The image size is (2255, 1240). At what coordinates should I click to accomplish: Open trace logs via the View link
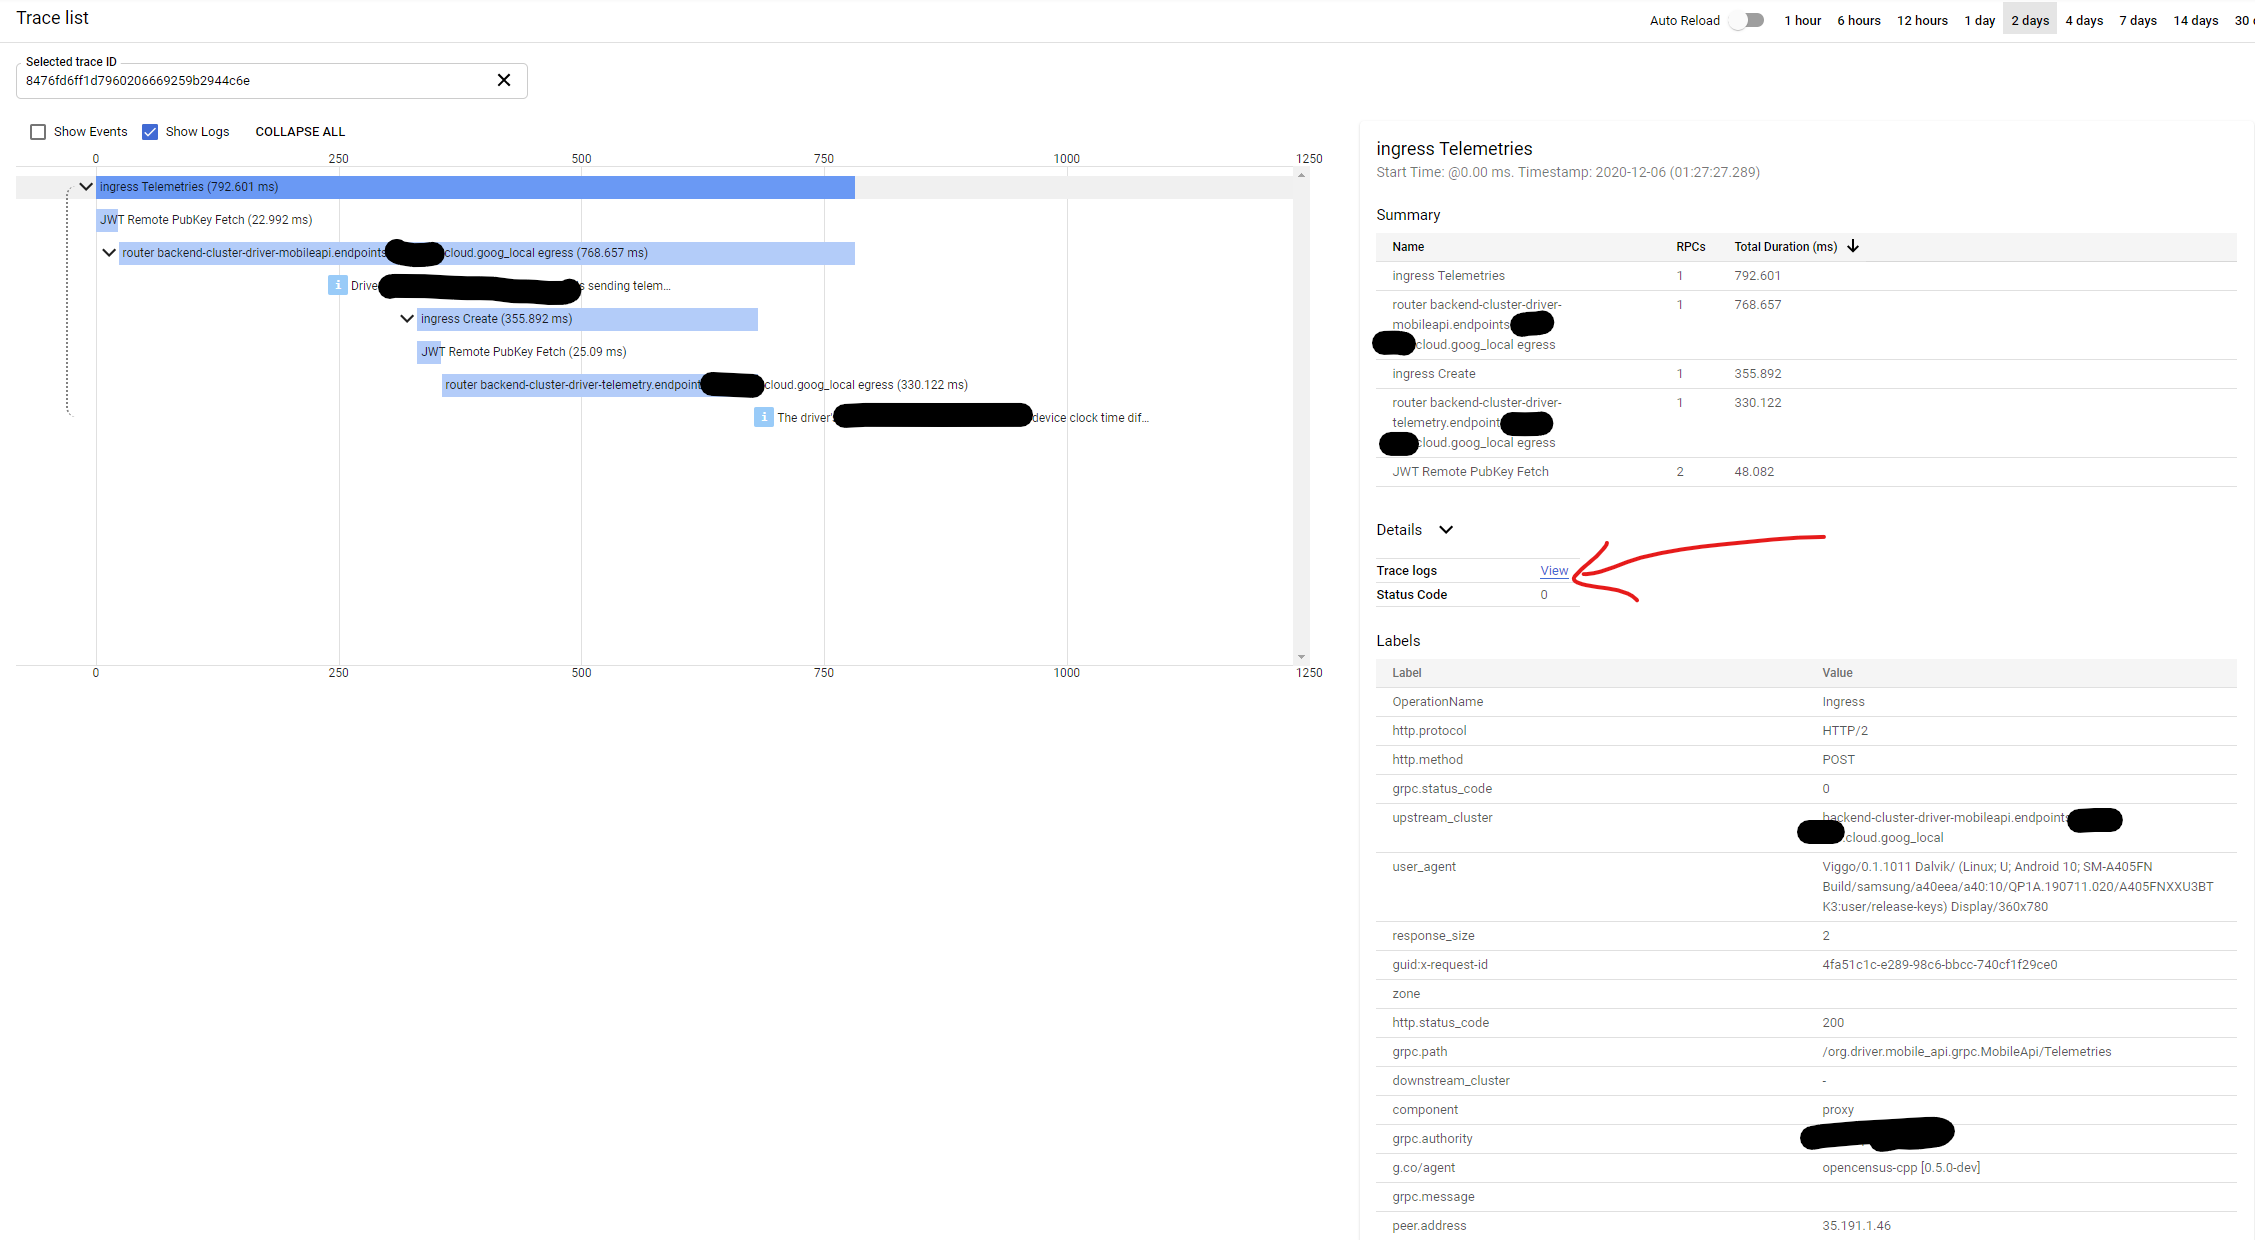tap(1554, 570)
